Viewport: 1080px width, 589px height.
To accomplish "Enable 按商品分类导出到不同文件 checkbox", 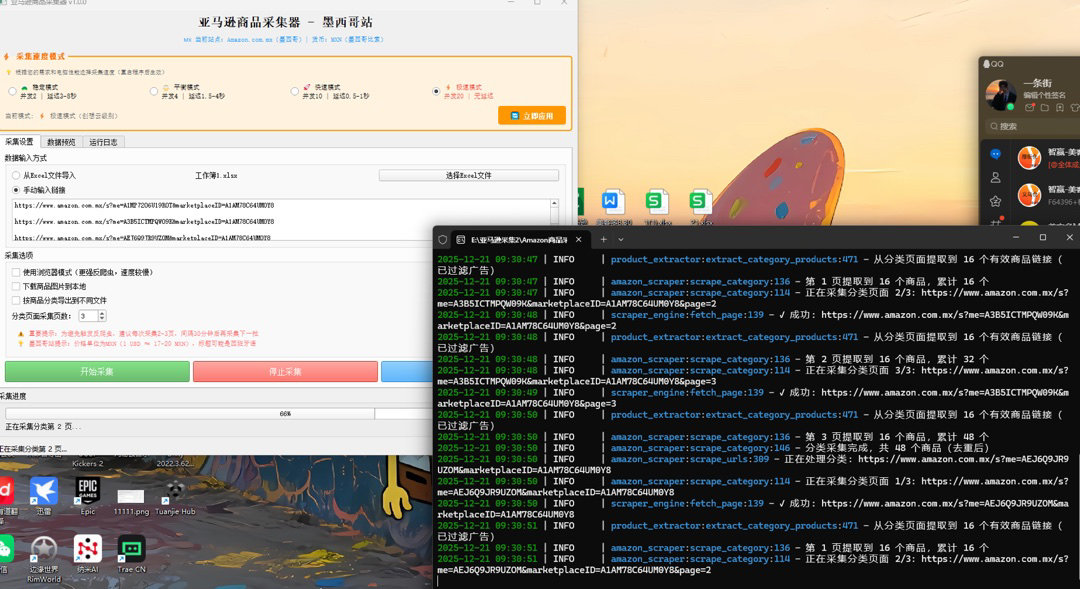I will click(x=16, y=300).
